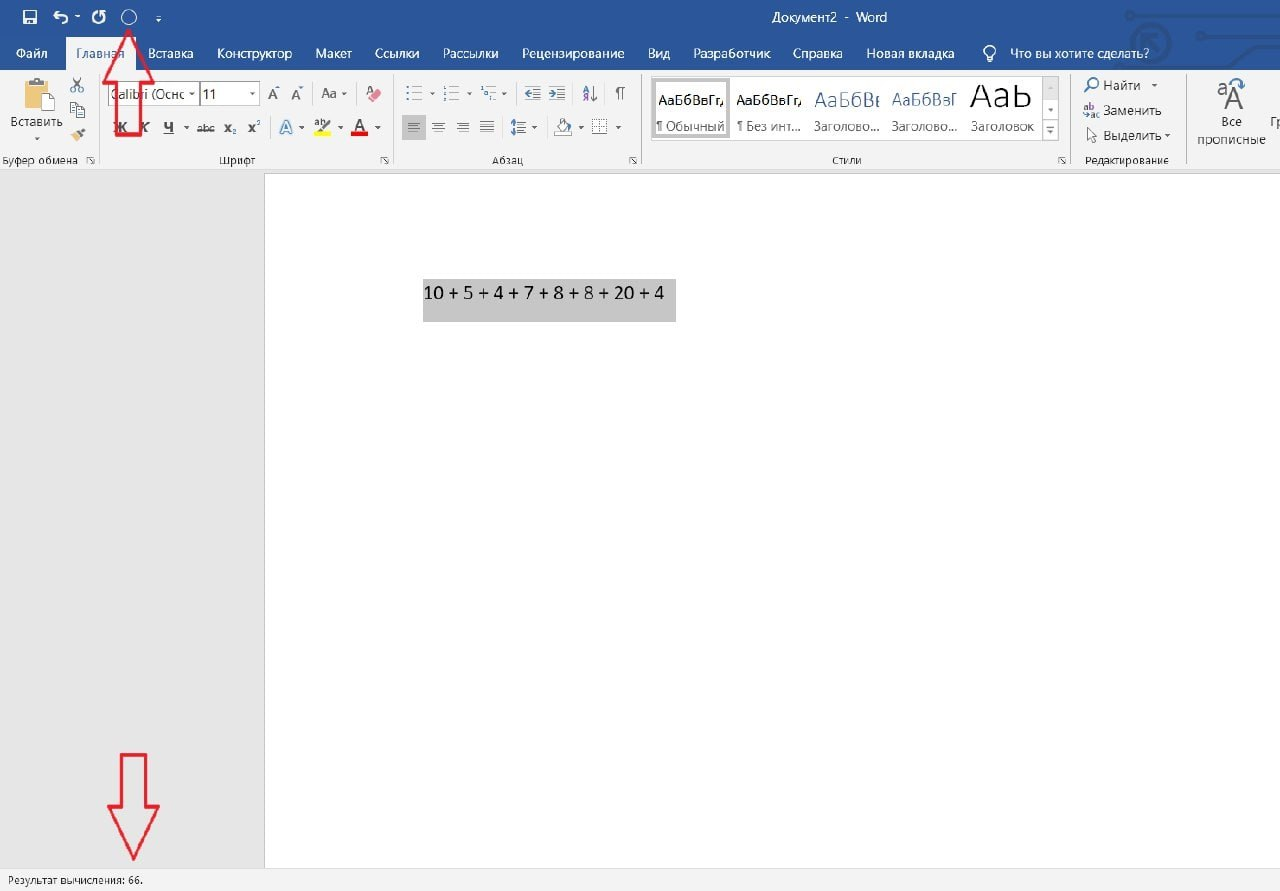Switch to the Вставка ribbon tab
The height and width of the screenshot is (891, 1280).
click(170, 53)
